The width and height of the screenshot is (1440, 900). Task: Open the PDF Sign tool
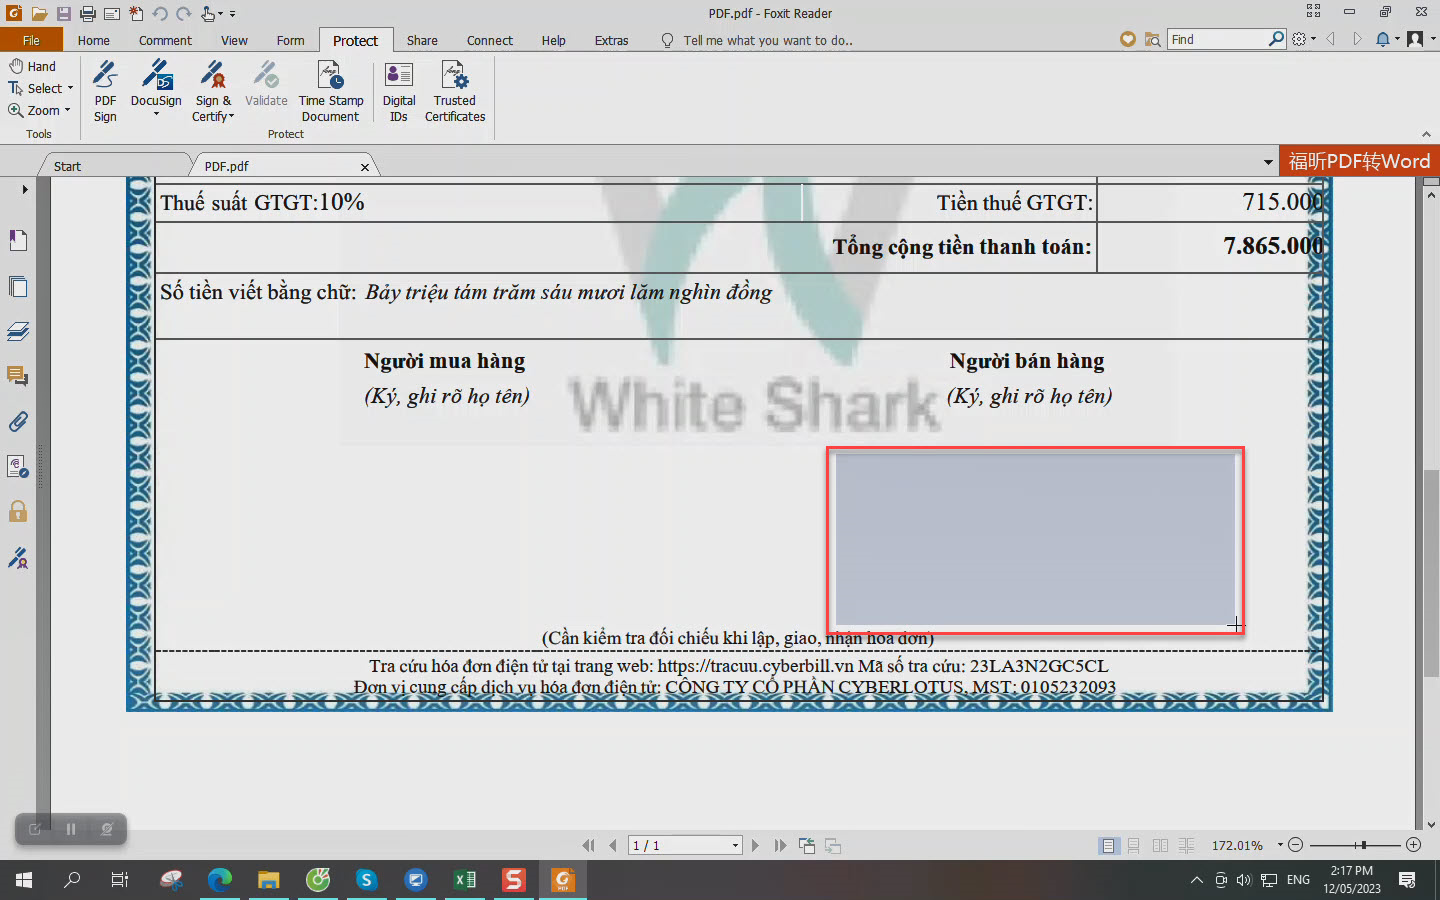click(x=105, y=90)
